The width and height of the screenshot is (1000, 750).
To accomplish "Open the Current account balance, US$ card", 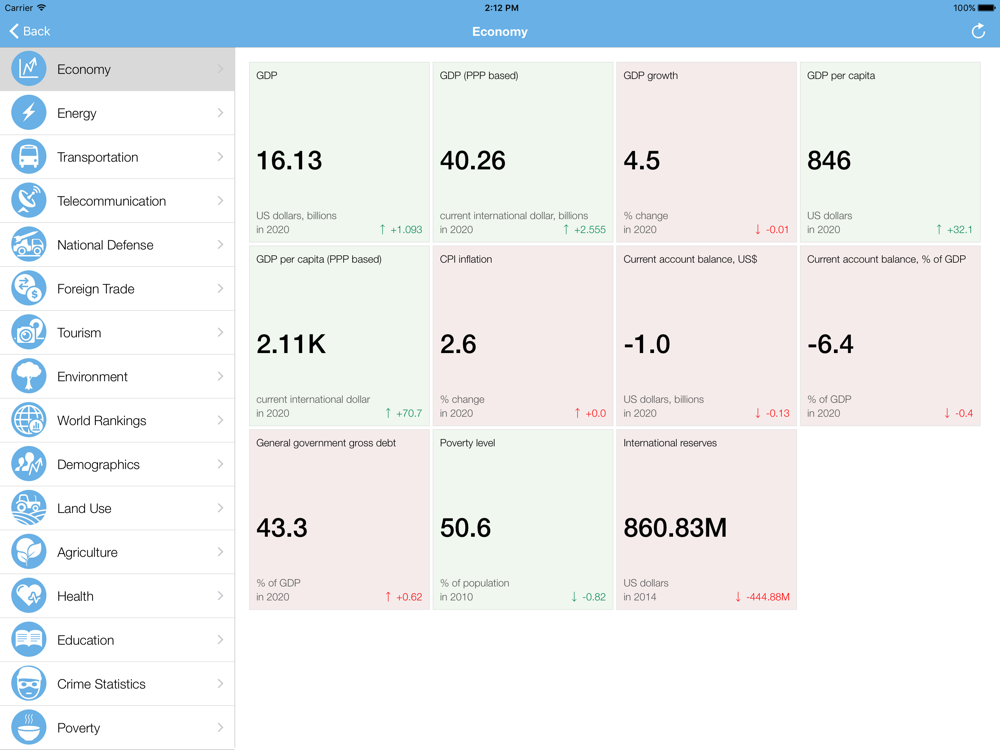I will pyautogui.click(x=707, y=336).
